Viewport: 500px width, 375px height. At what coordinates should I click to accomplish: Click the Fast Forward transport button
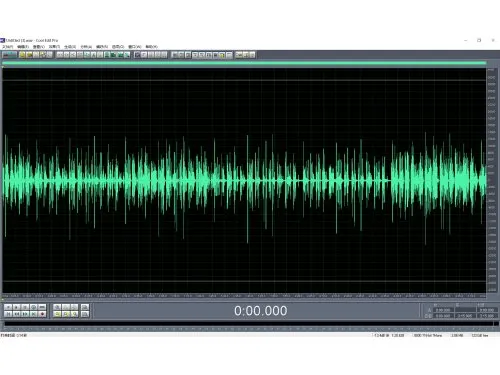click(25, 314)
